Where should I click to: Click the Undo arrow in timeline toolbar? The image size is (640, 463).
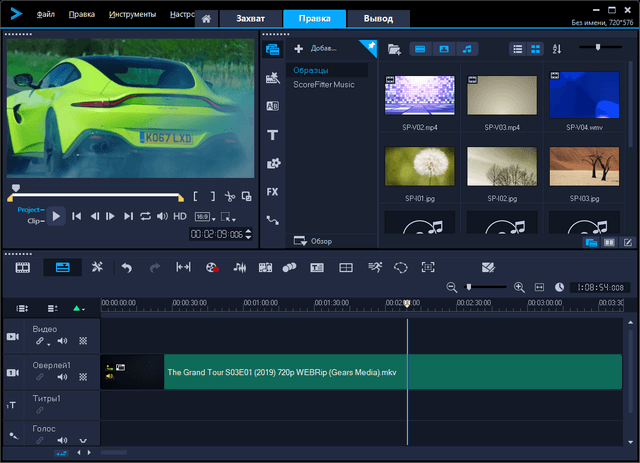click(126, 267)
